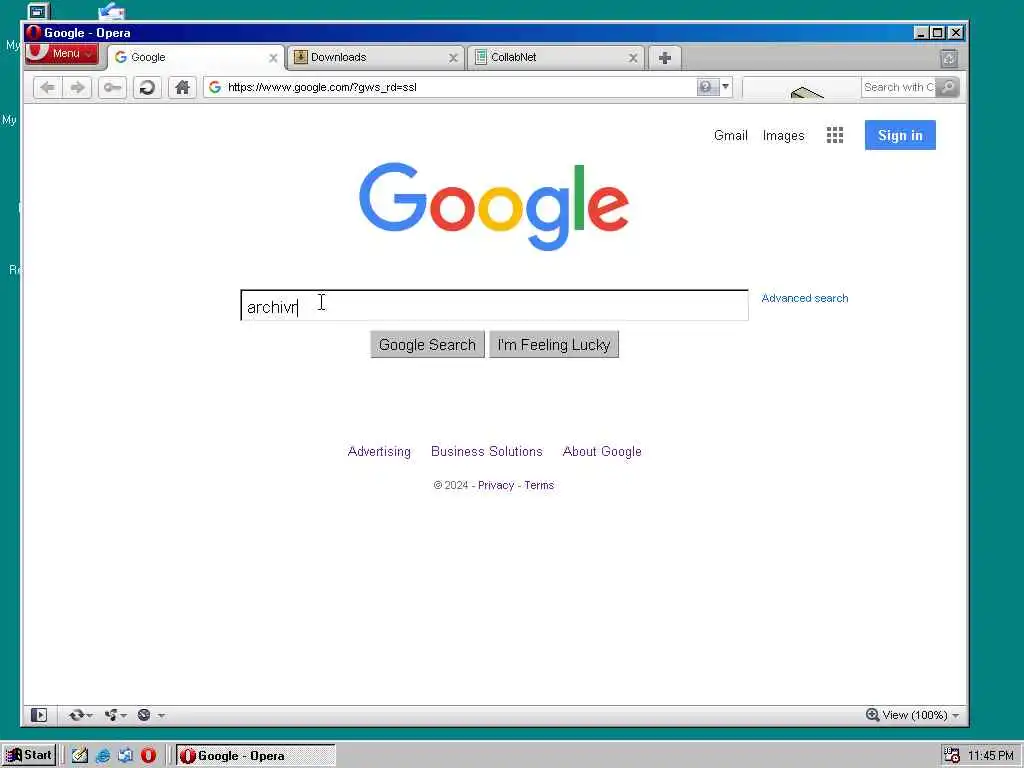
Task: Go forward with the forward arrow
Action: click(77, 87)
